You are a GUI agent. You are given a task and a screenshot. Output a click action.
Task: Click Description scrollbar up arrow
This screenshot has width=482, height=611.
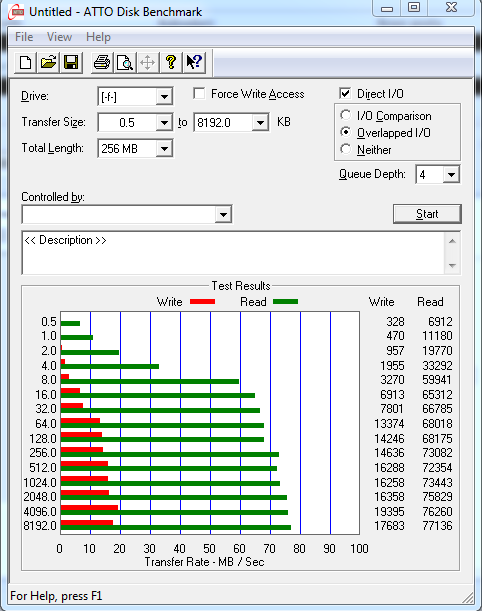coord(452,241)
